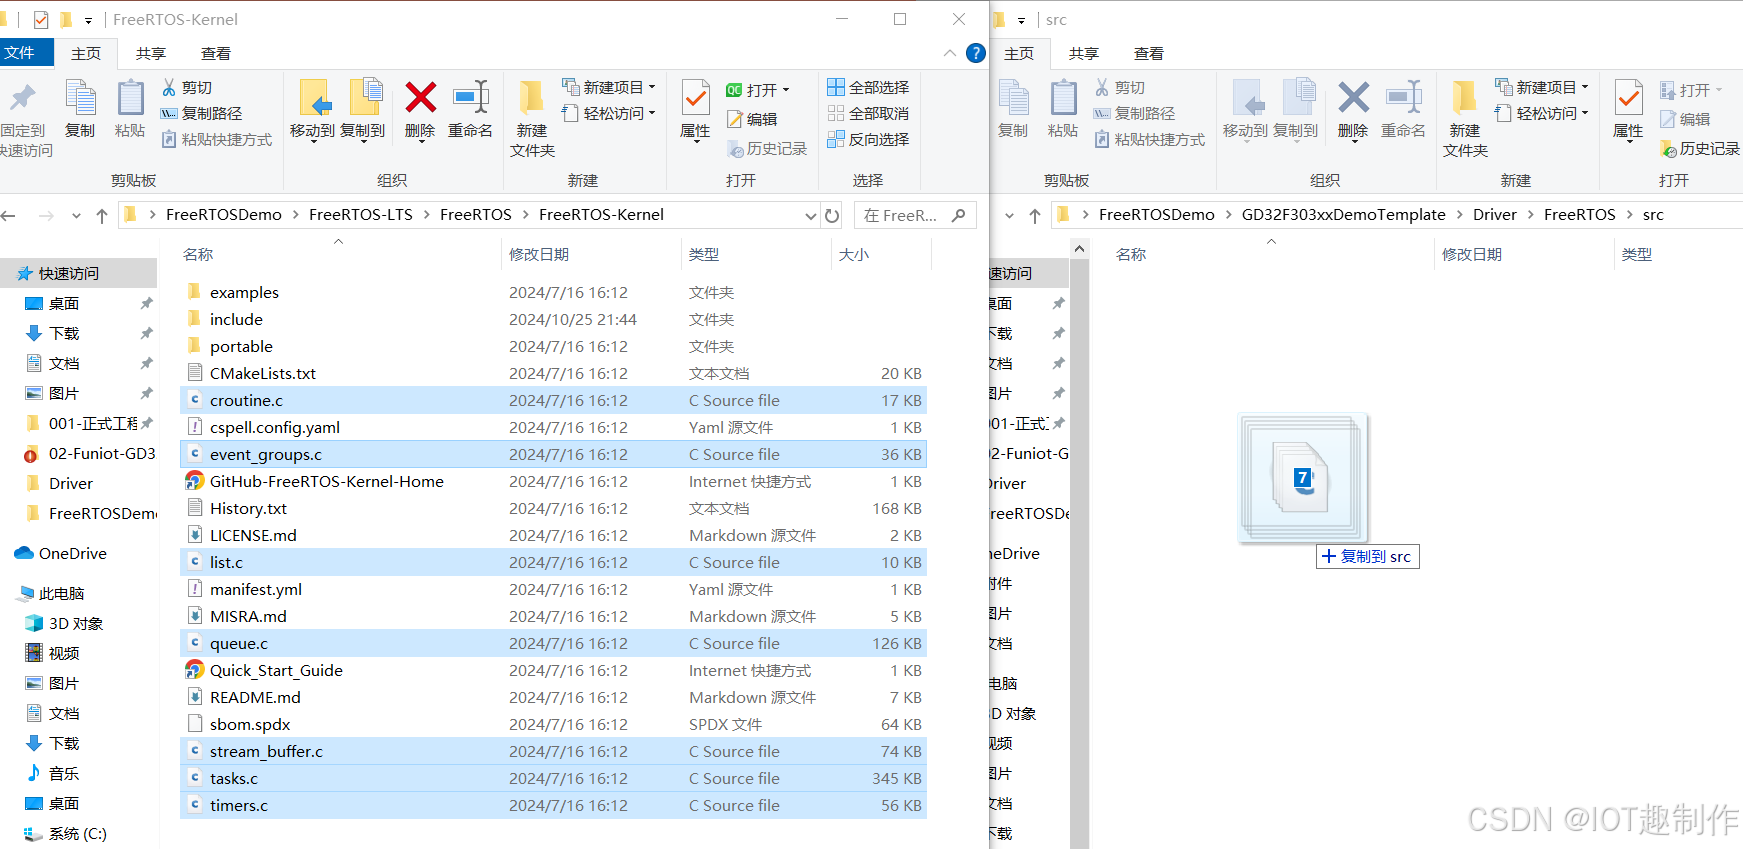Click History in src window ribbon

click(1700, 149)
